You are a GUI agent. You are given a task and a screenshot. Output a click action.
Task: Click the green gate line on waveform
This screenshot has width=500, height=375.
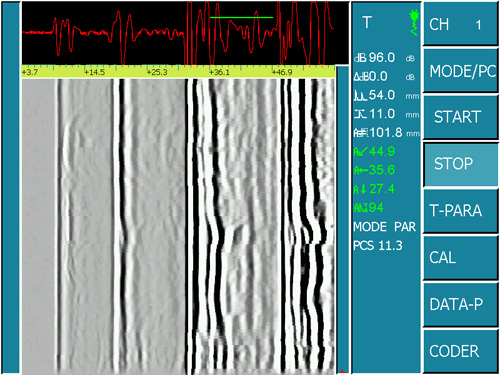241,17
